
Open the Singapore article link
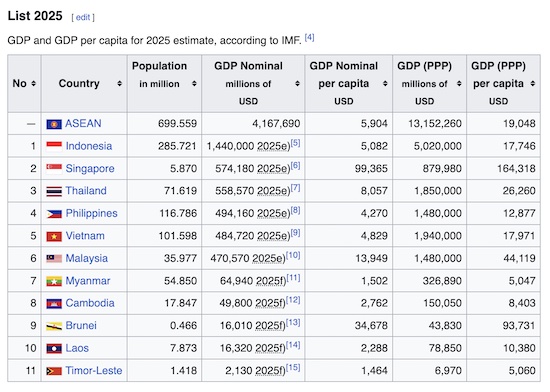tap(90, 169)
